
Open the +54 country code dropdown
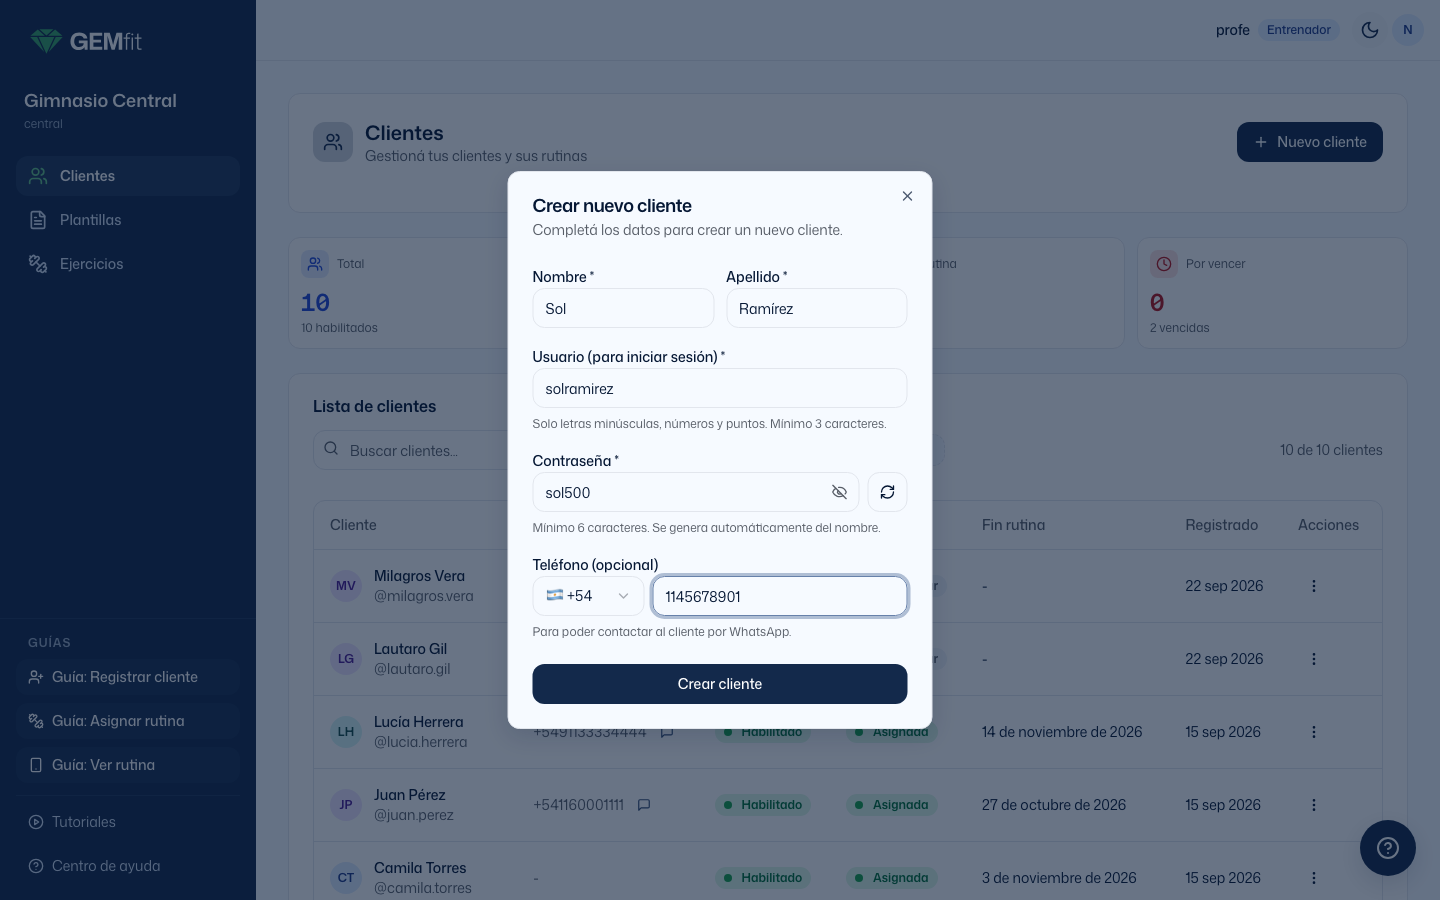tap(588, 596)
